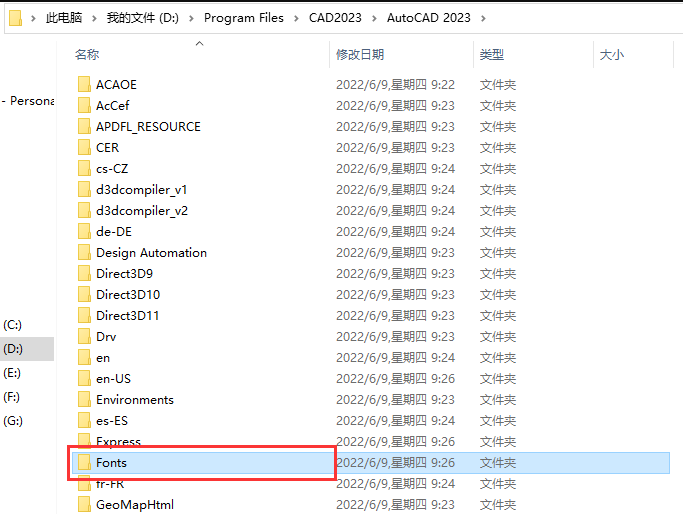This screenshot has height=514, width=683.
Task: Click the CER folder icon
Action: click(x=84, y=147)
